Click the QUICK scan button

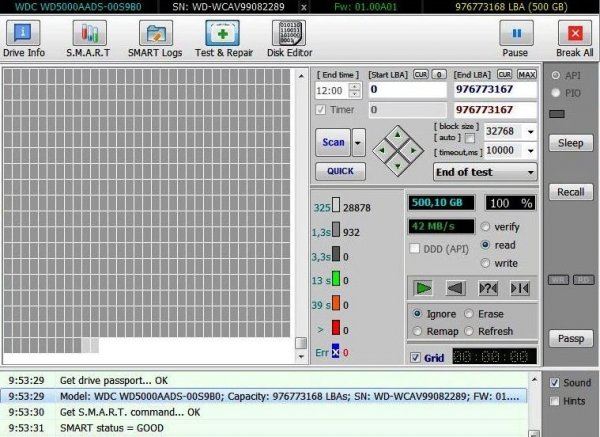[x=340, y=171]
